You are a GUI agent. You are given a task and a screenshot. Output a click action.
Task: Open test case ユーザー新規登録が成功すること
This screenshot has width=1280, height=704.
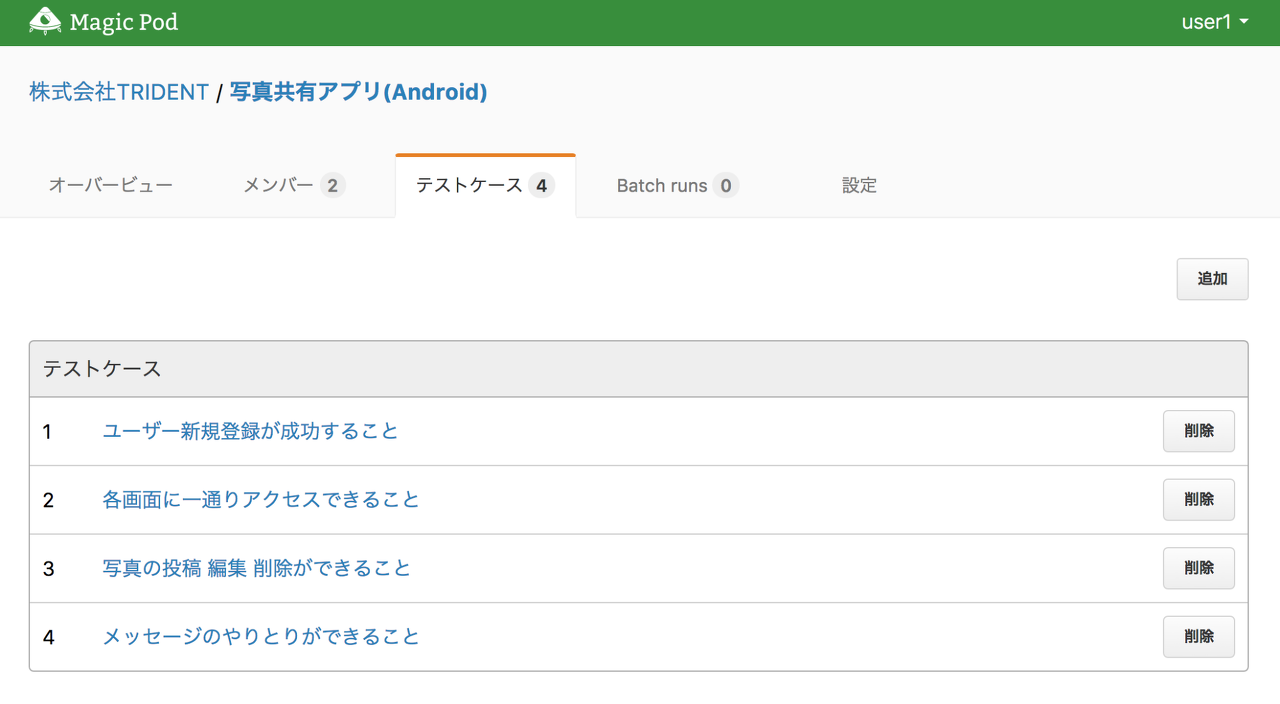pyautogui.click(x=250, y=431)
